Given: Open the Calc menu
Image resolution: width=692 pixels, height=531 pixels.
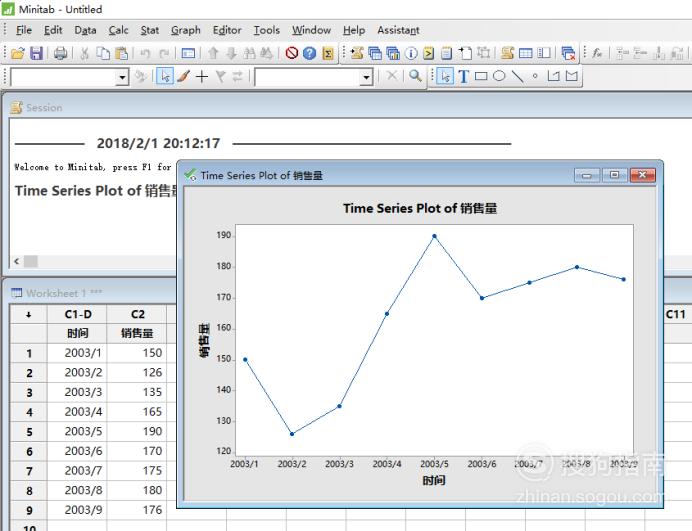Looking at the screenshot, I should pos(118,30).
